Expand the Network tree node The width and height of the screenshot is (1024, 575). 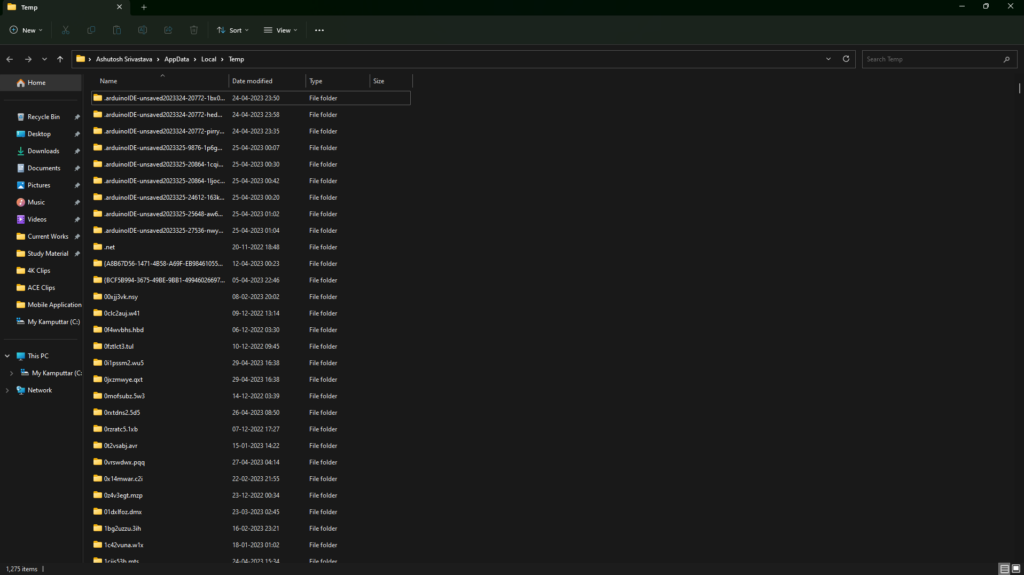(8, 390)
